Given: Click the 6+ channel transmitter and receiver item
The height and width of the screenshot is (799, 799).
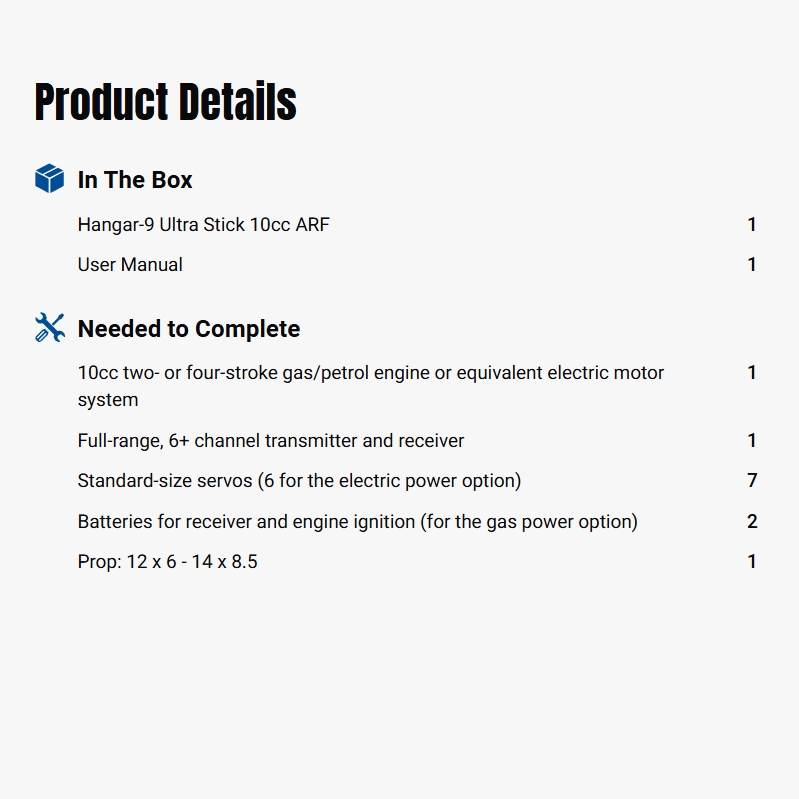Looking at the screenshot, I should coord(271,441).
